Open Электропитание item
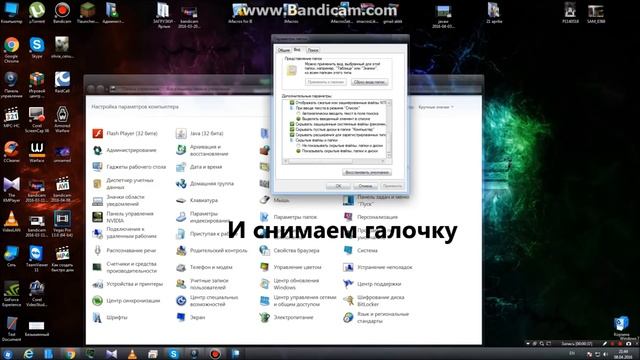 287,318
